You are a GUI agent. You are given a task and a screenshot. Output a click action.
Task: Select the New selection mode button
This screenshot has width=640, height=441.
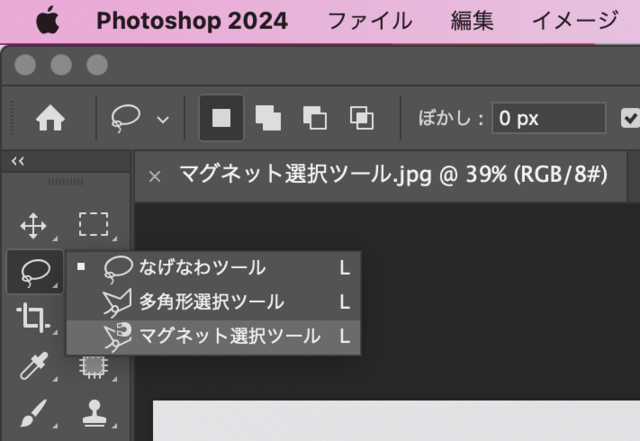tap(221, 118)
